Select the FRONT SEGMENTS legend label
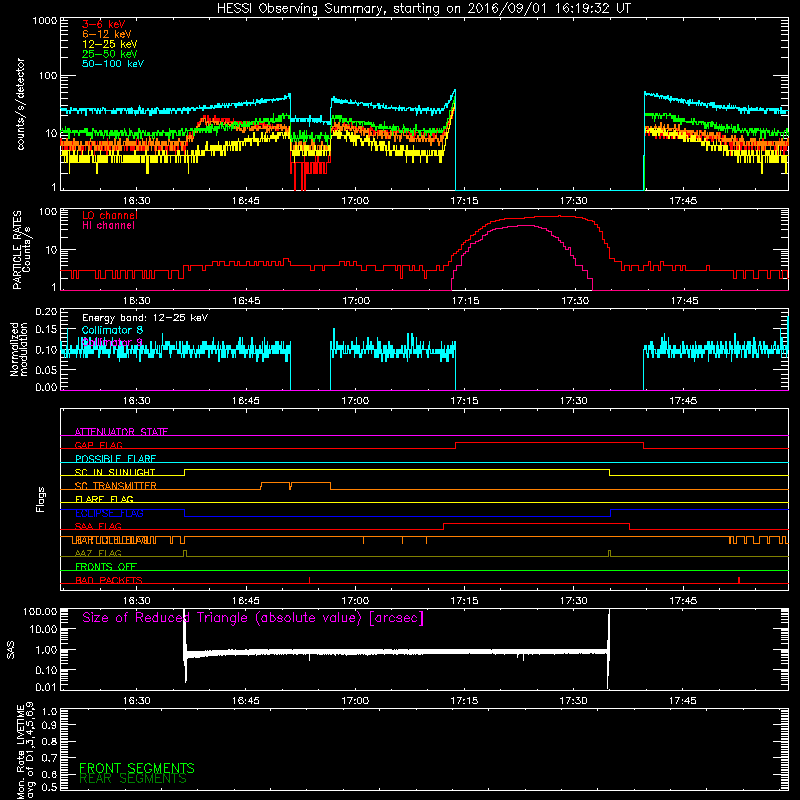The width and height of the screenshot is (800, 800). pos(137,768)
